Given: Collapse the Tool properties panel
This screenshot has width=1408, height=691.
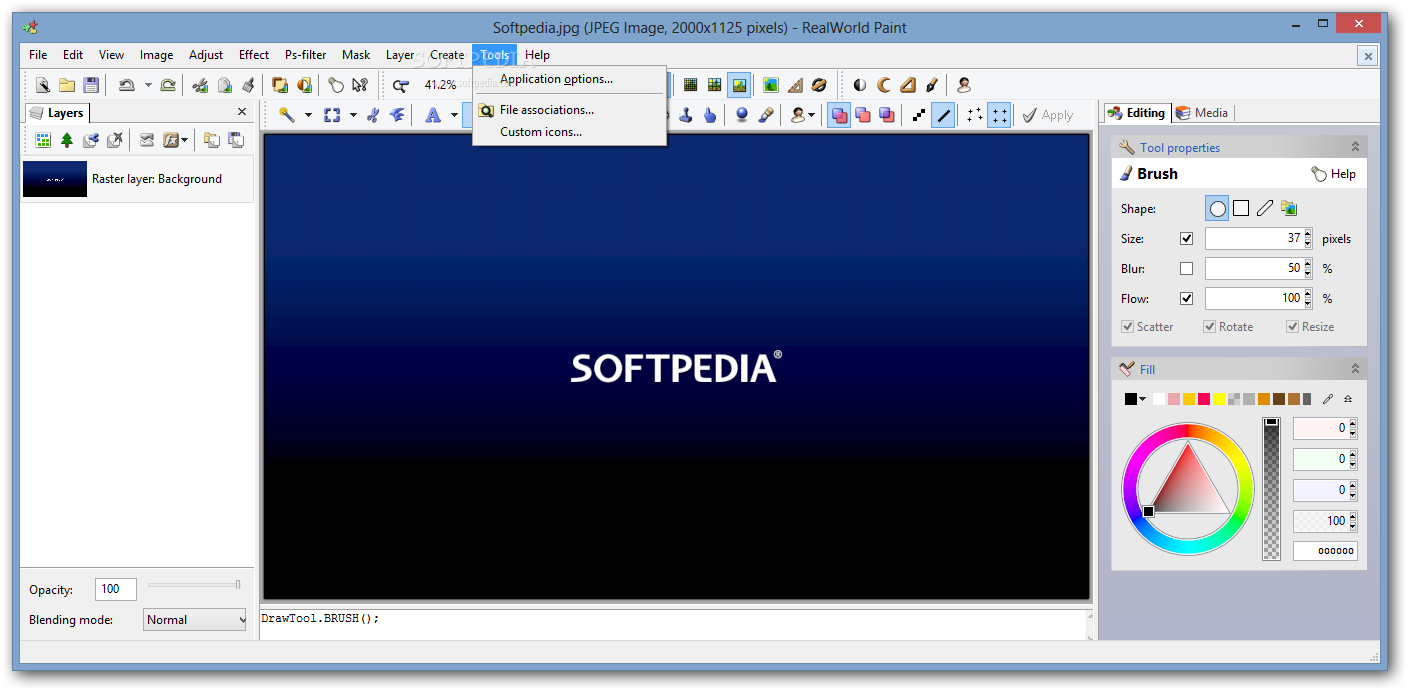Looking at the screenshot, I should coord(1355,147).
